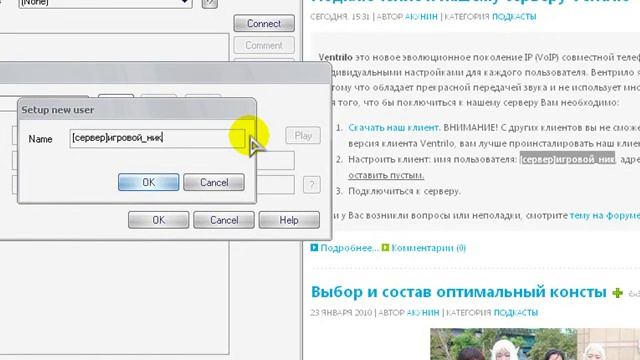
Task: Click the lower OK button next to Help
Action: (158, 220)
